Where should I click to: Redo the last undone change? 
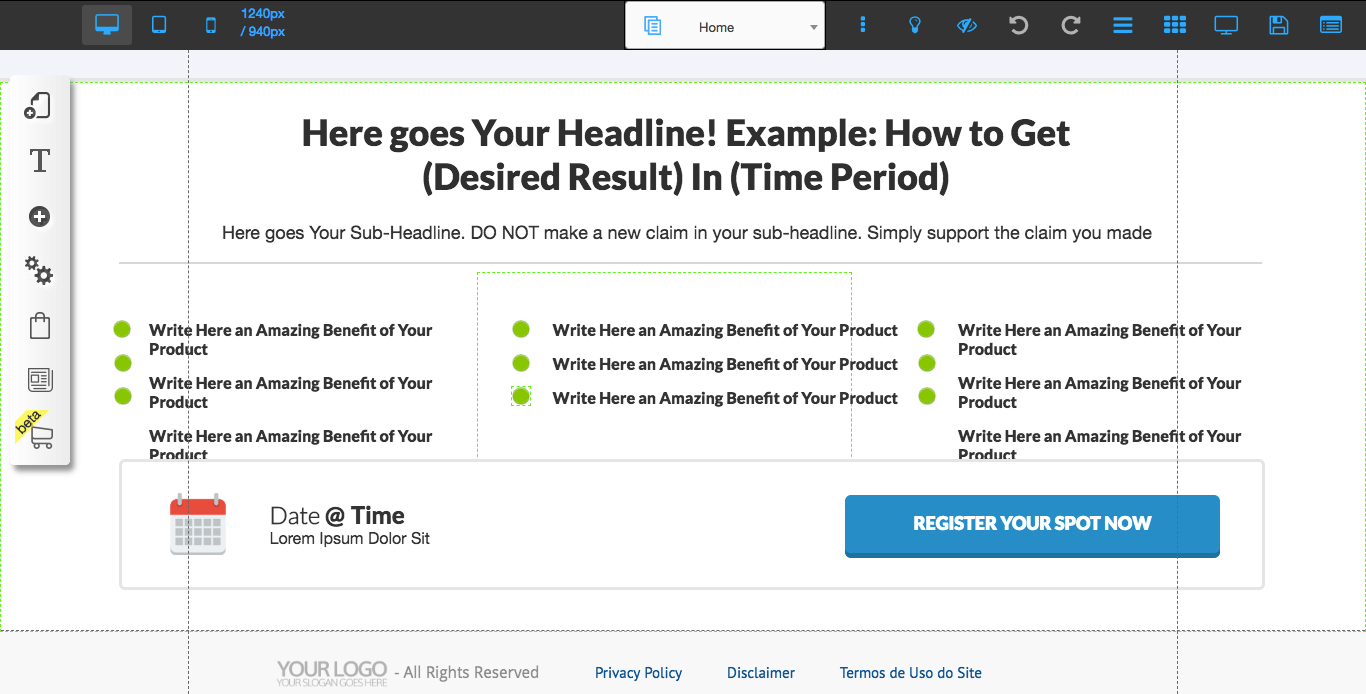[x=1070, y=25]
